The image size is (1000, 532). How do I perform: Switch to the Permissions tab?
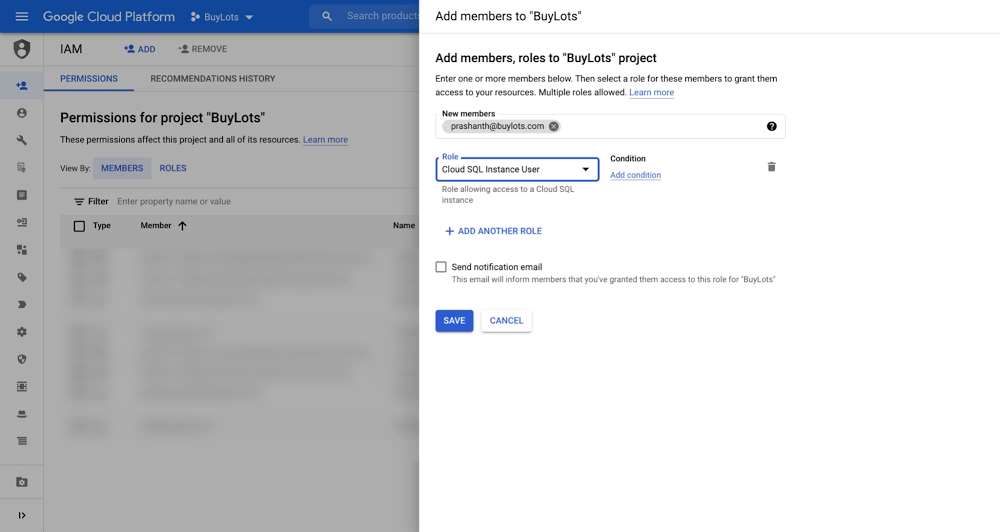coord(89,78)
